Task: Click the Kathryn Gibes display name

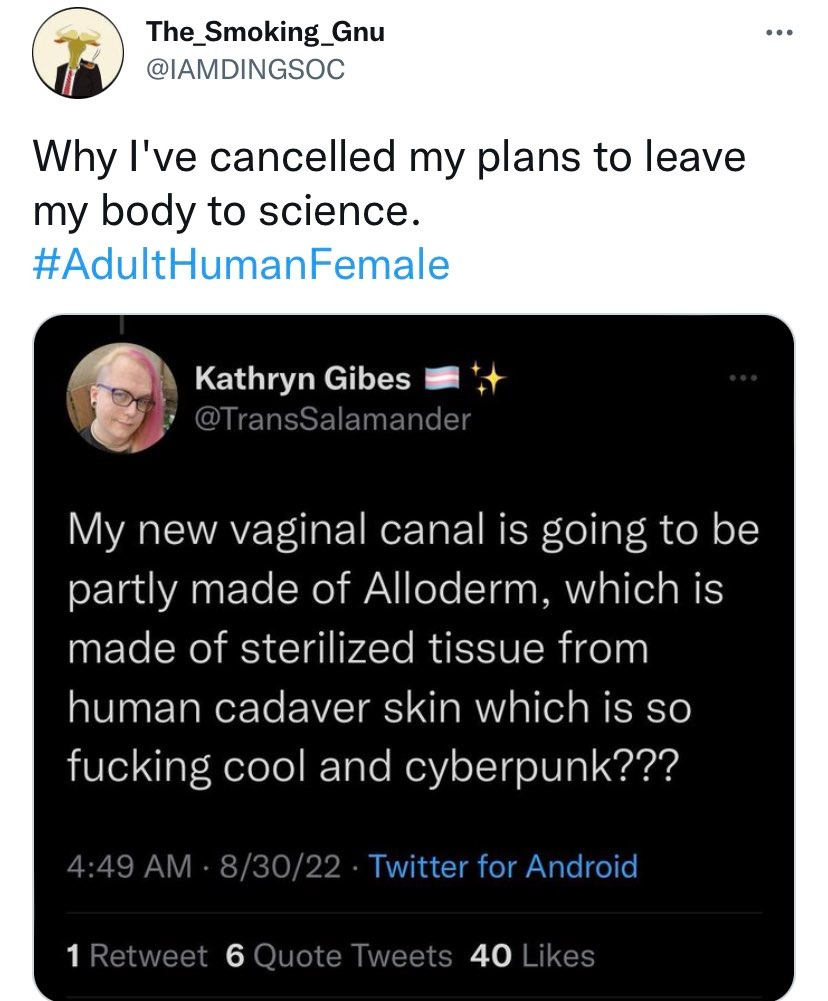Action: (x=302, y=379)
